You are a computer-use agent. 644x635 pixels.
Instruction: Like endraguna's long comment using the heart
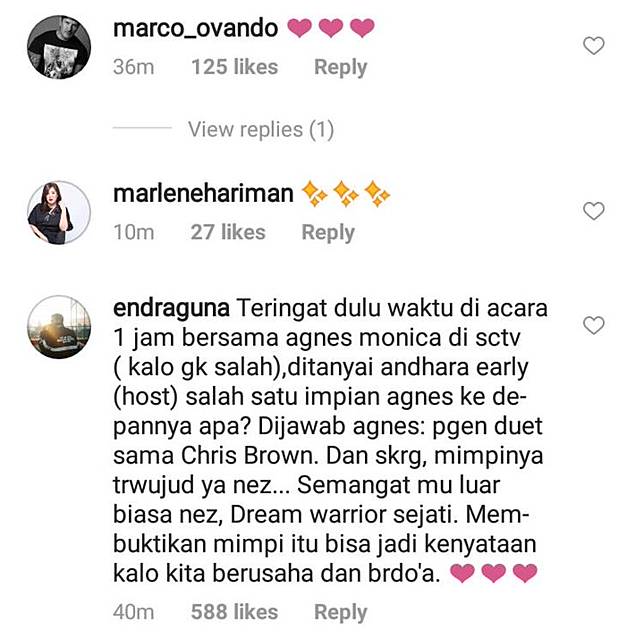coord(593,325)
